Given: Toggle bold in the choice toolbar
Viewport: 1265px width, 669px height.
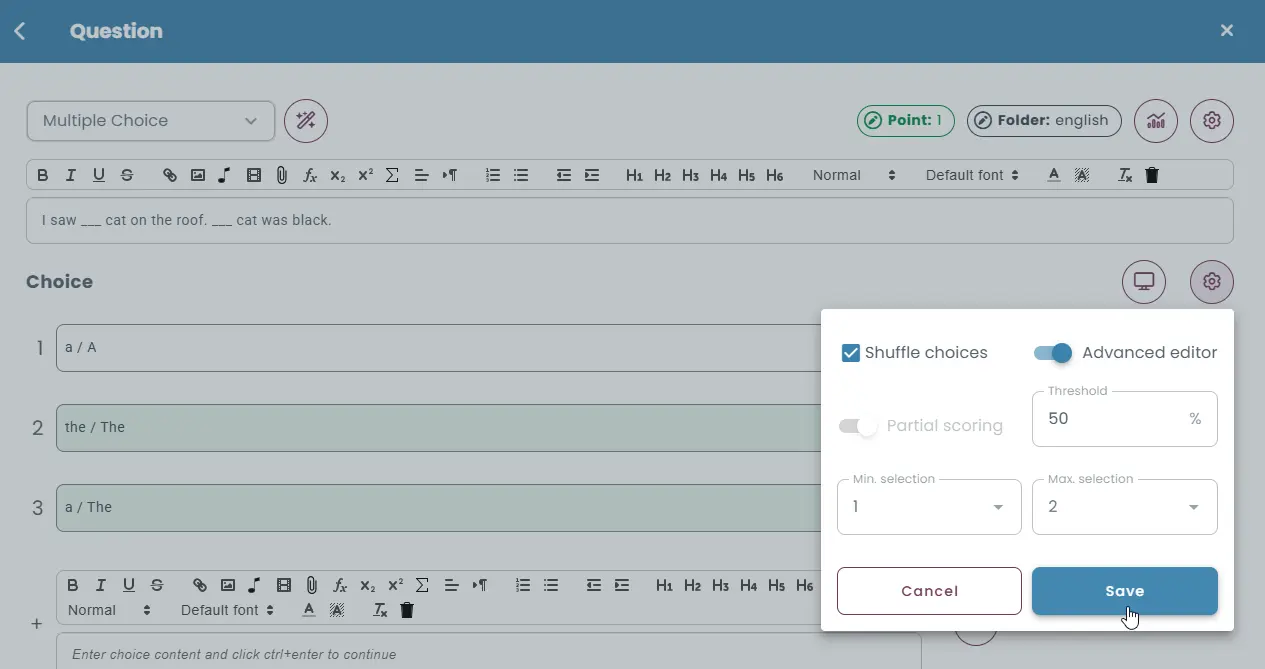Looking at the screenshot, I should click(x=72, y=585).
